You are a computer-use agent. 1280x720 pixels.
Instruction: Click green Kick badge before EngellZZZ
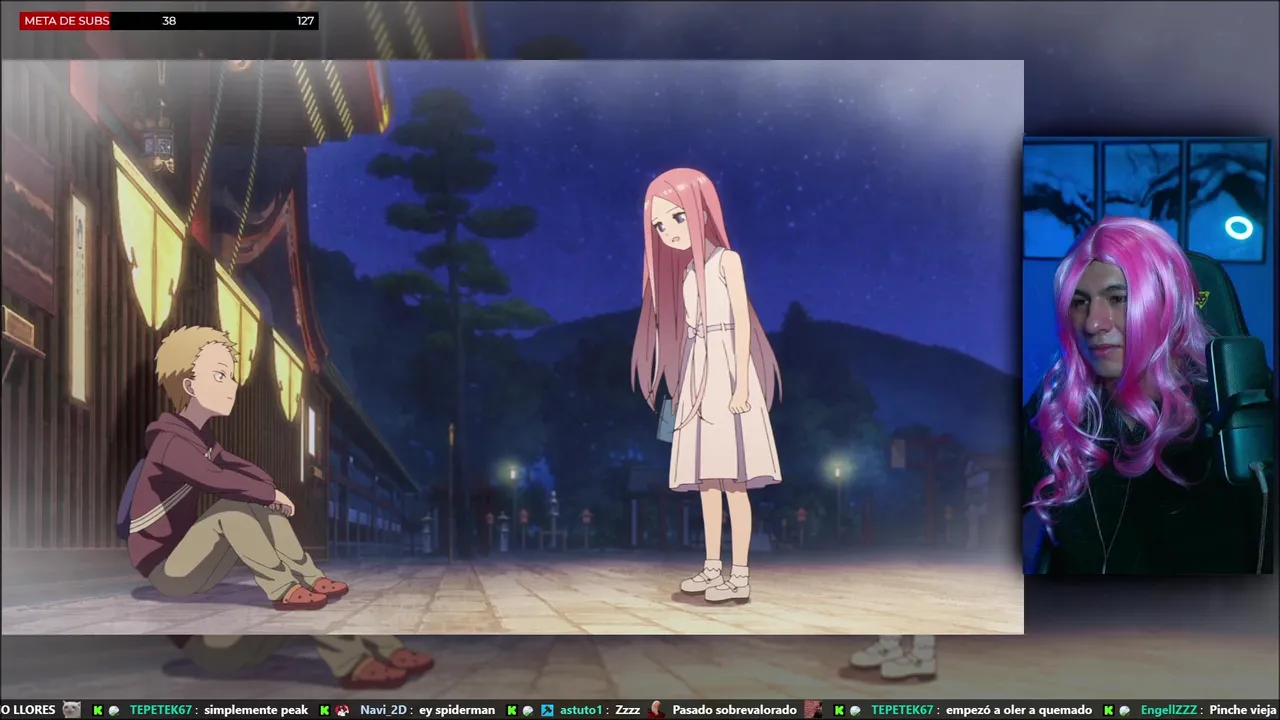(x=1109, y=710)
